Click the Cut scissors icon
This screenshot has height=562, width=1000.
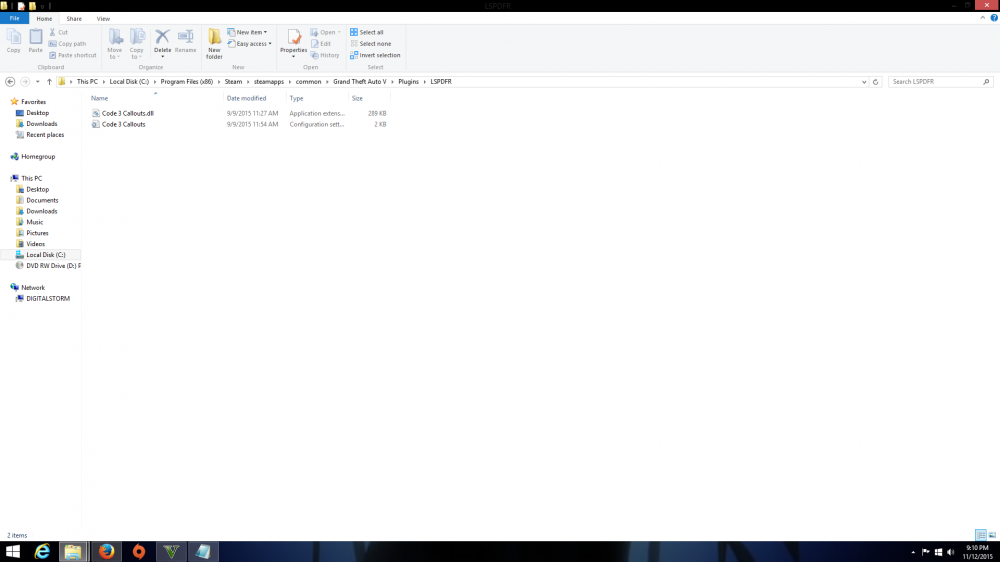click(x=52, y=32)
